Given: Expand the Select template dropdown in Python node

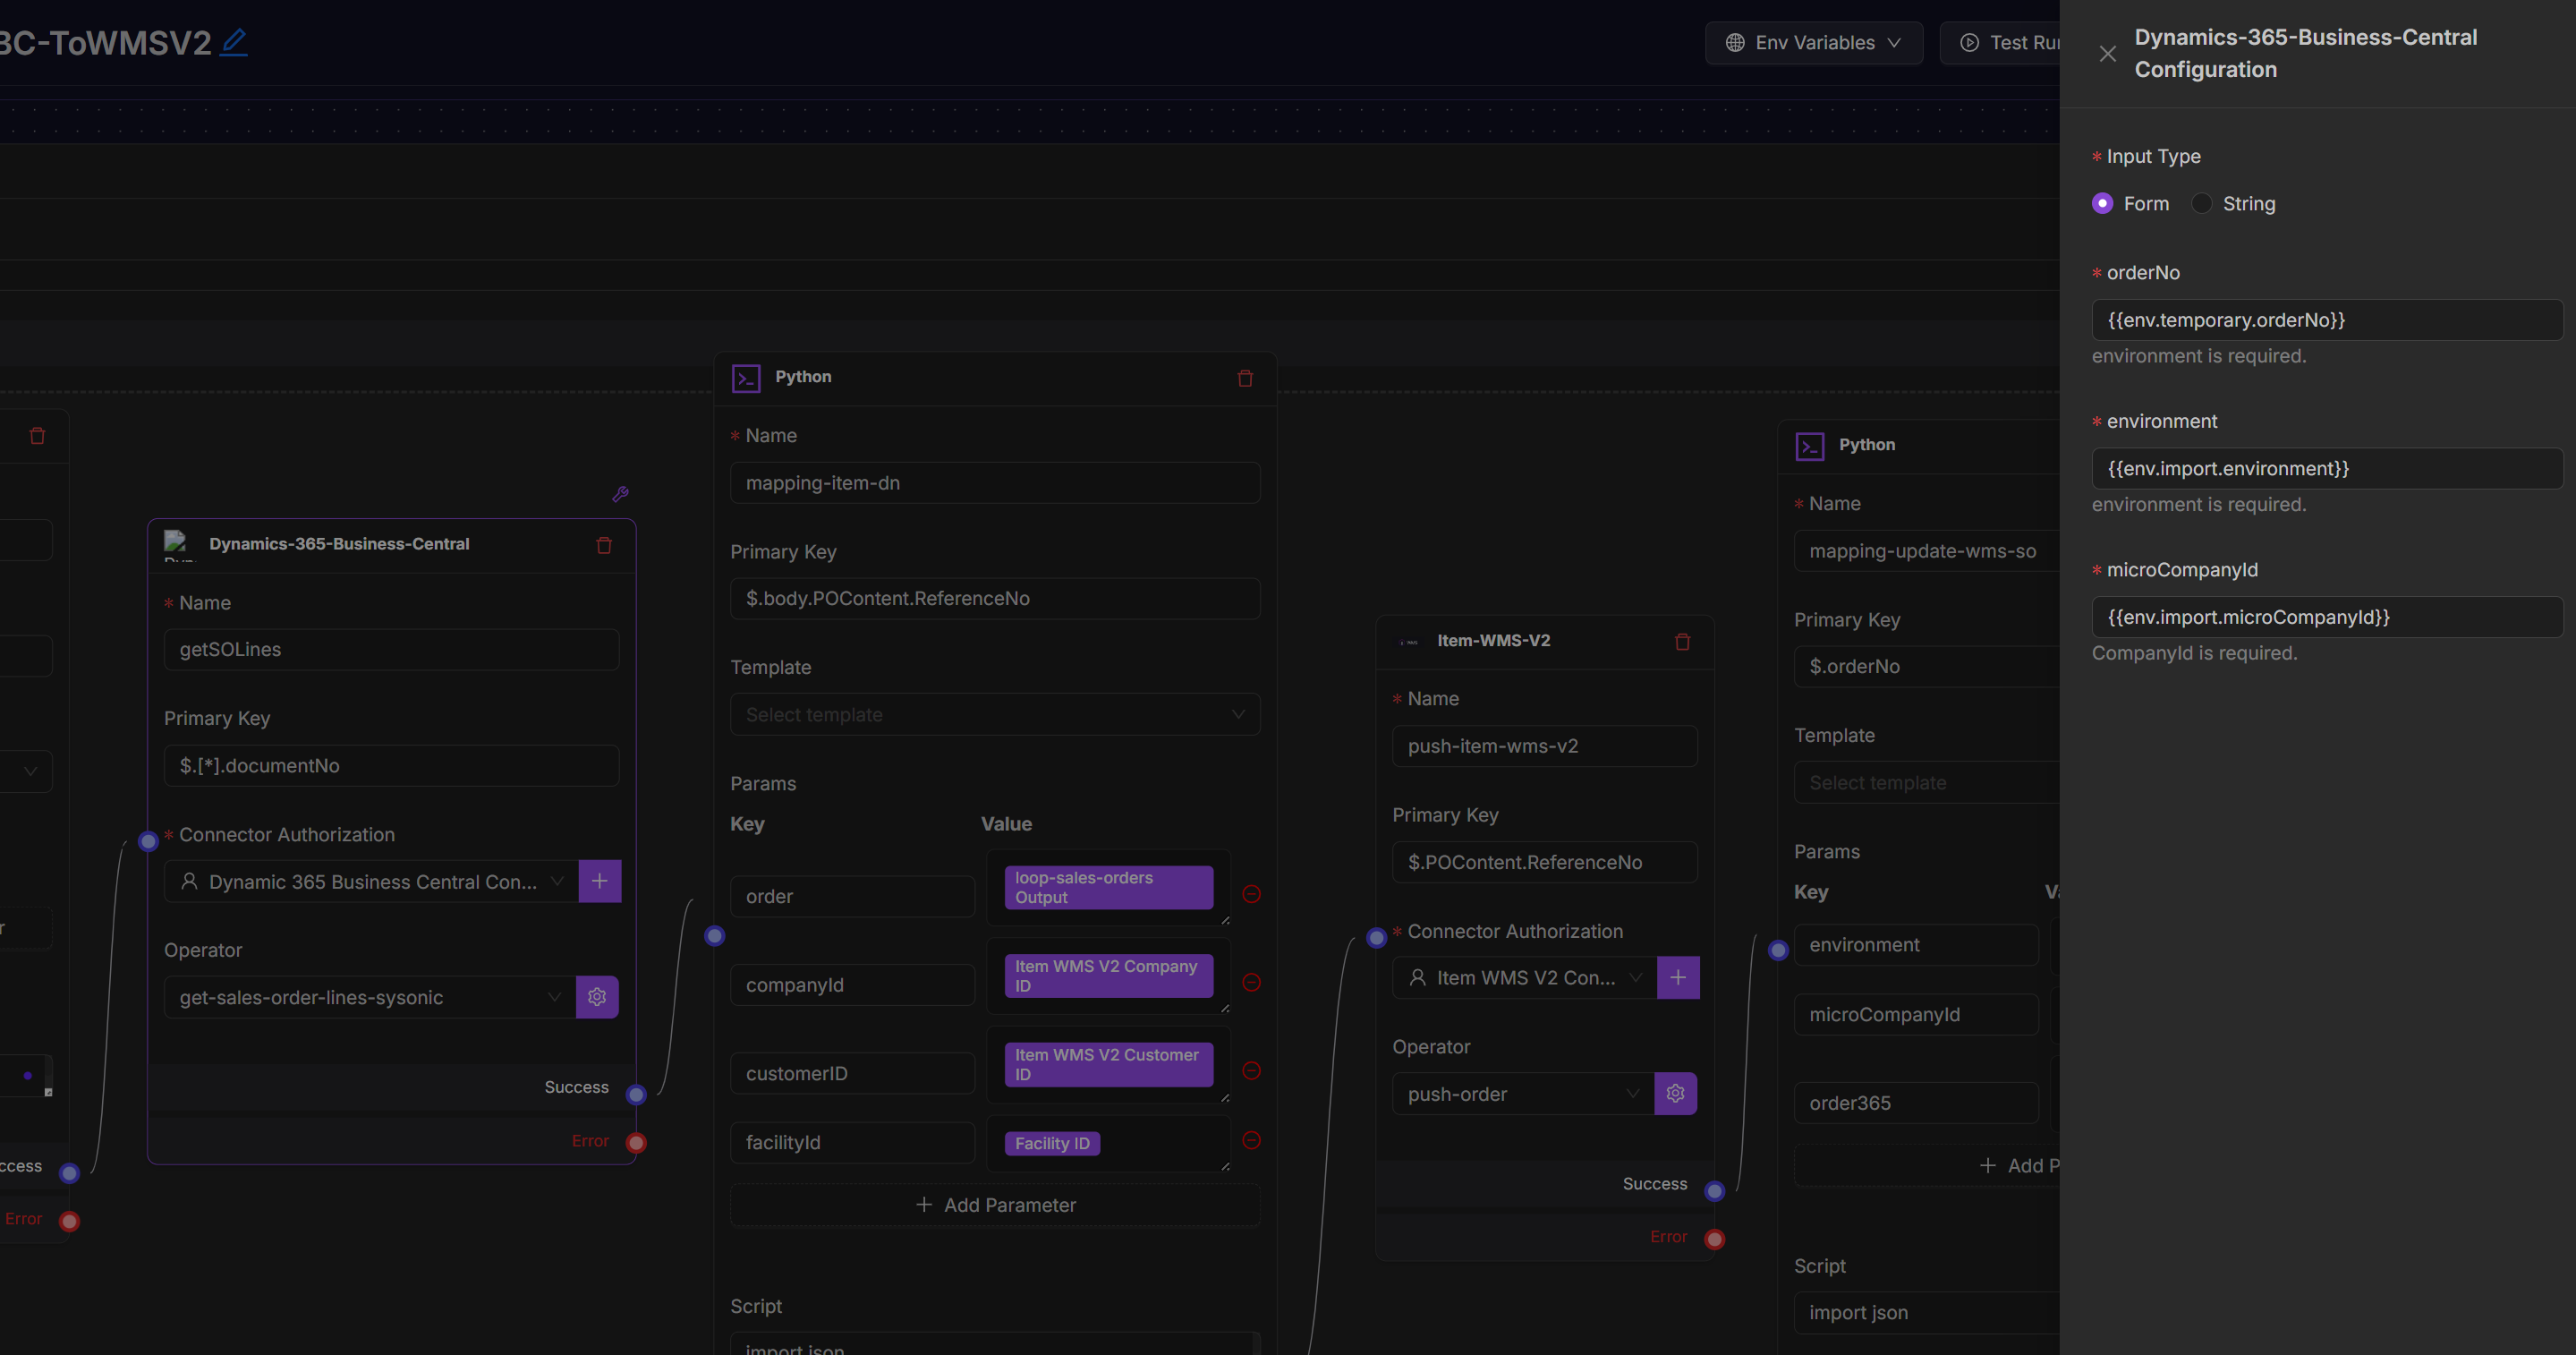Looking at the screenshot, I should pos(994,715).
